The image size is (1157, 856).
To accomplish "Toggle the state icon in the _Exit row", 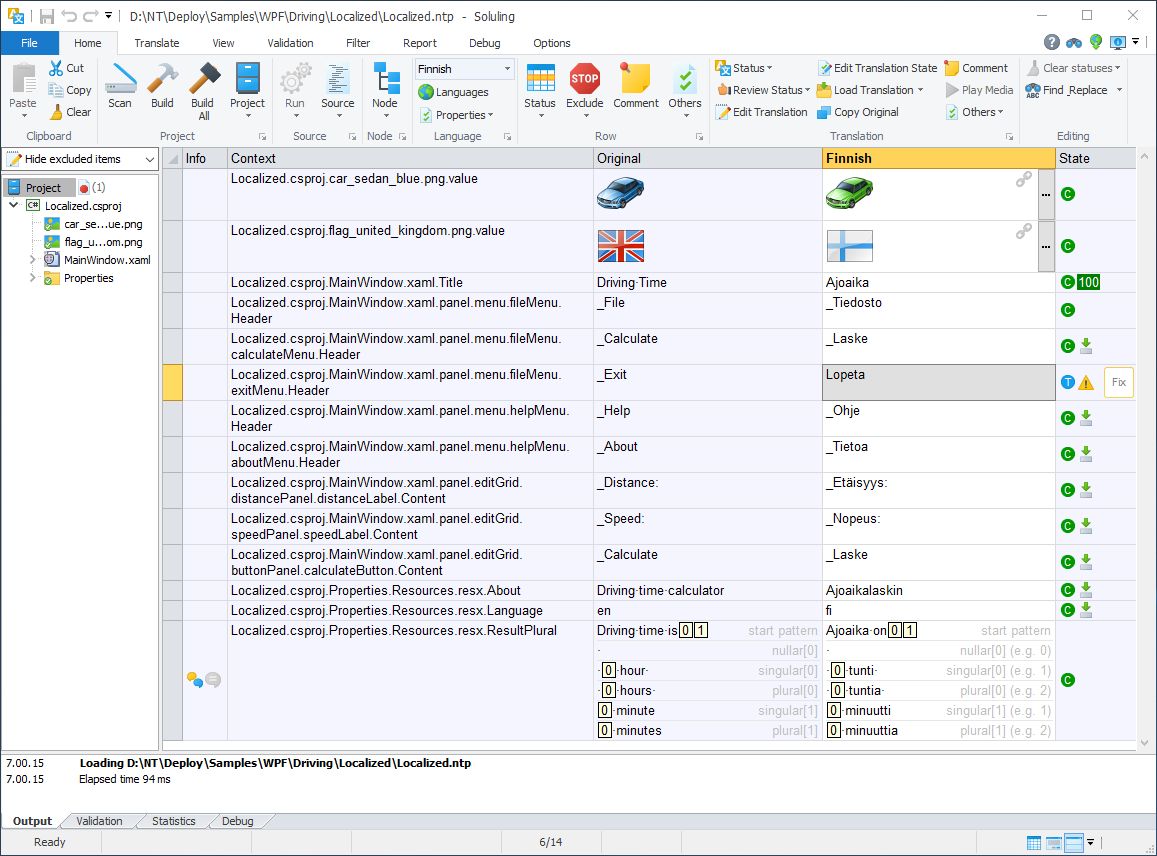I will (1067, 382).
